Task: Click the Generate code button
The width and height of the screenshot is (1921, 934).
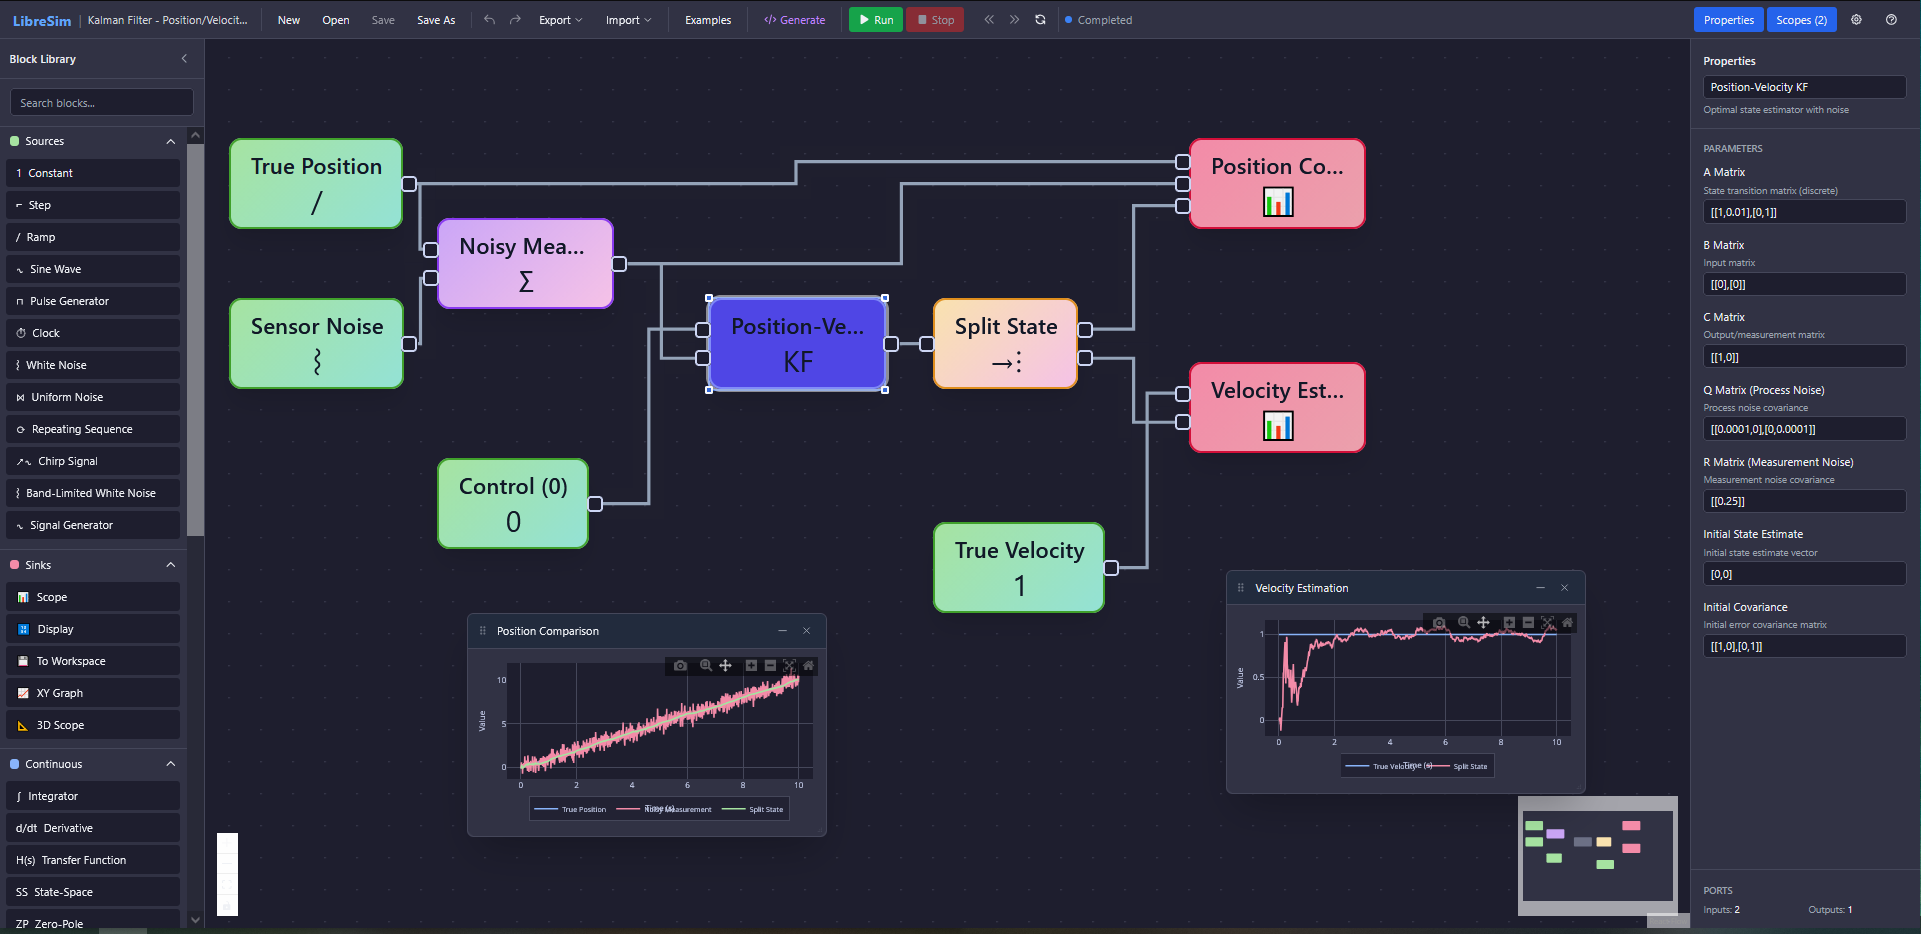Action: pyautogui.click(x=795, y=20)
